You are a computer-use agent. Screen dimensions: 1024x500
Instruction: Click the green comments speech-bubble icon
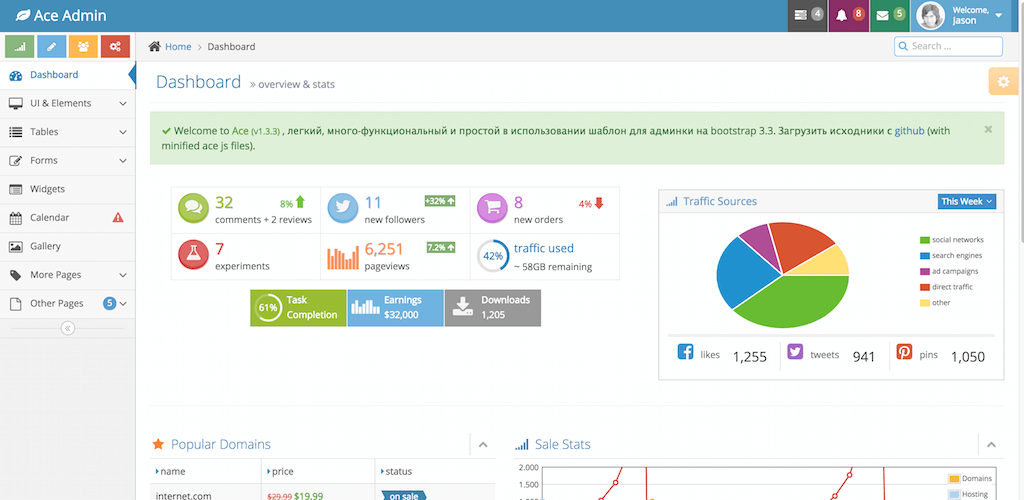pyautogui.click(x=193, y=208)
